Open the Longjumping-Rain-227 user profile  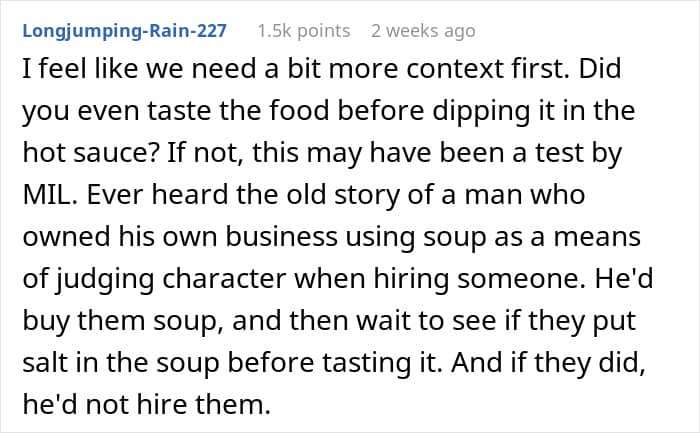(x=124, y=31)
